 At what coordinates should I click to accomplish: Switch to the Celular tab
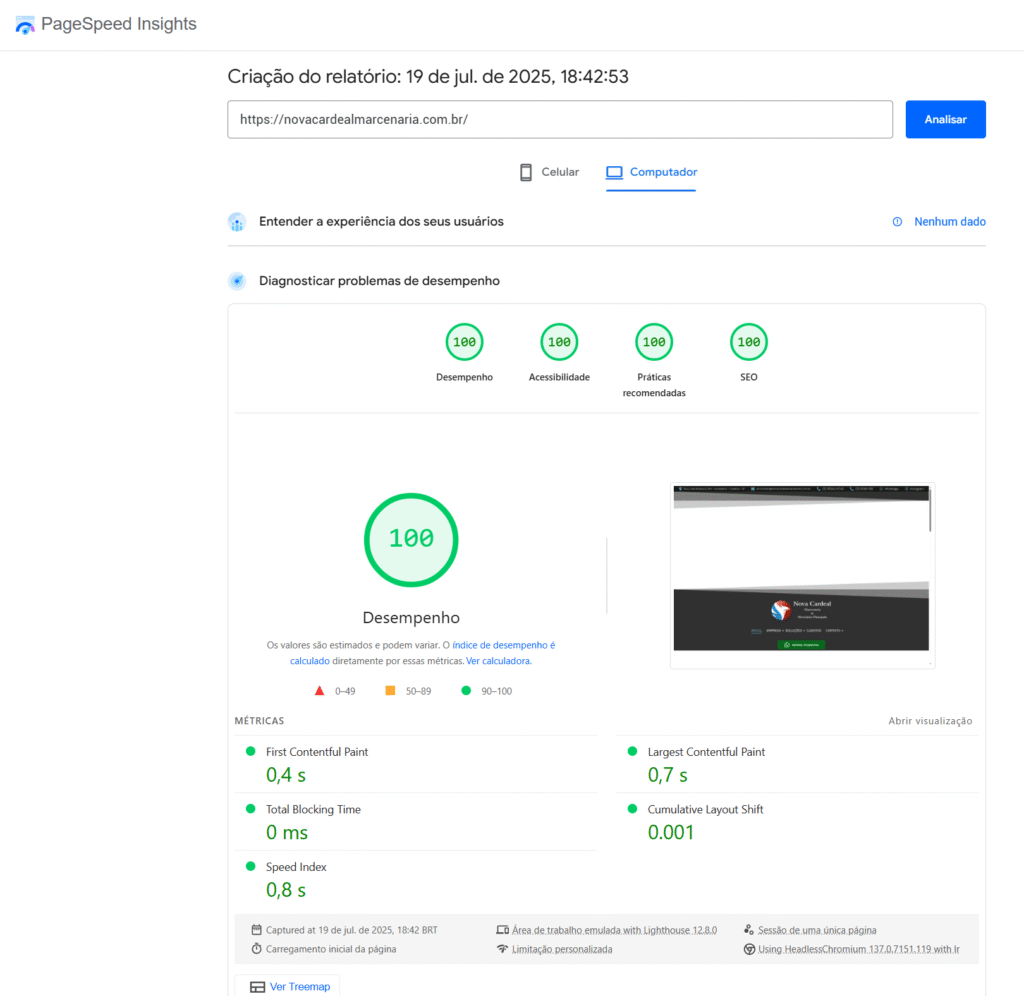click(549, 172)
